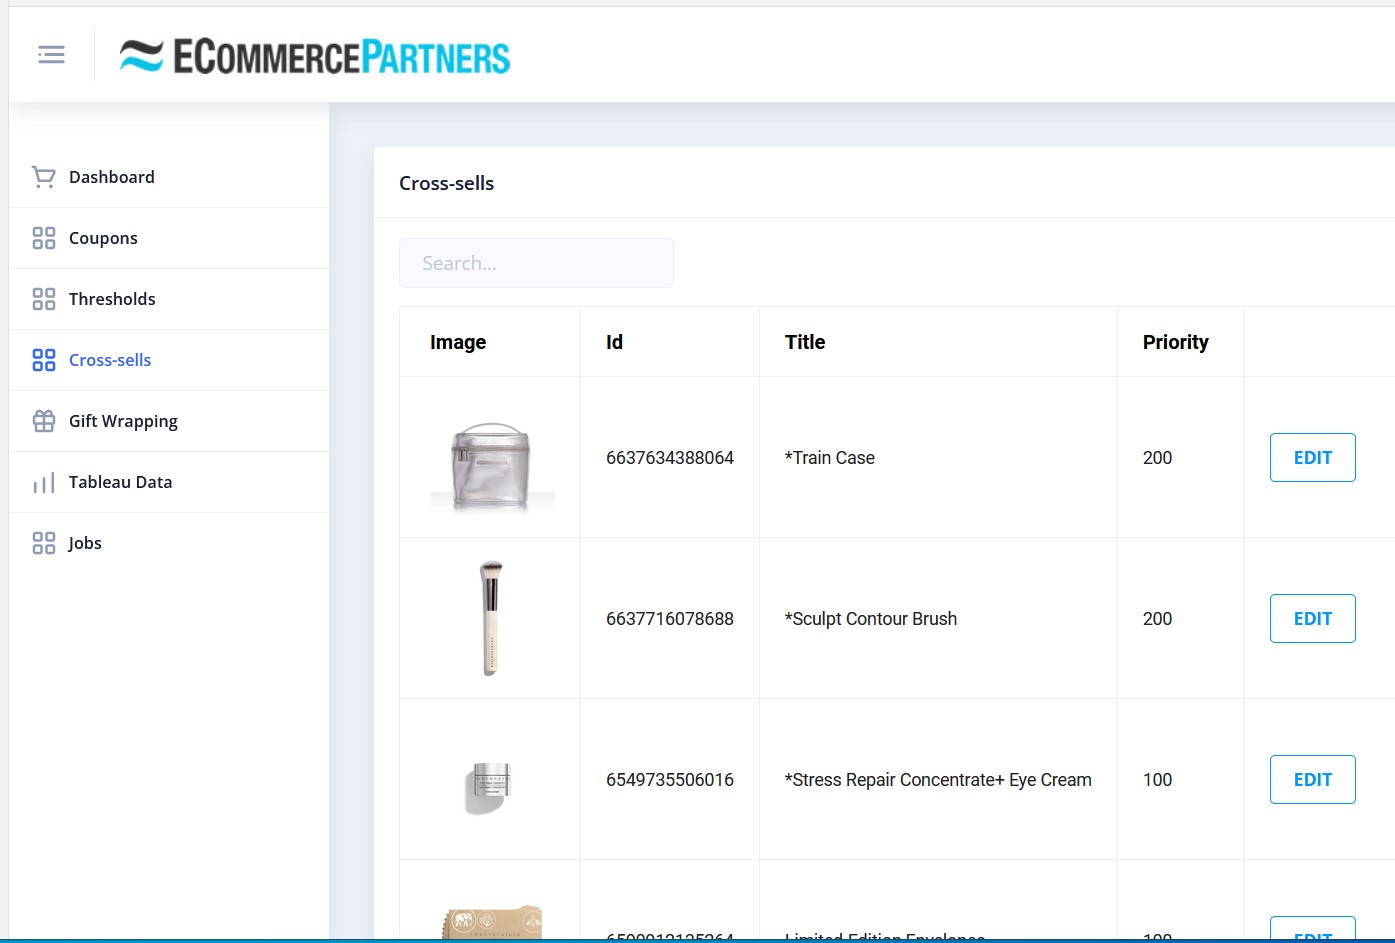This screenshot has width=1395, height=943.
Task: Click the Title column header
Action: (805, 342)
